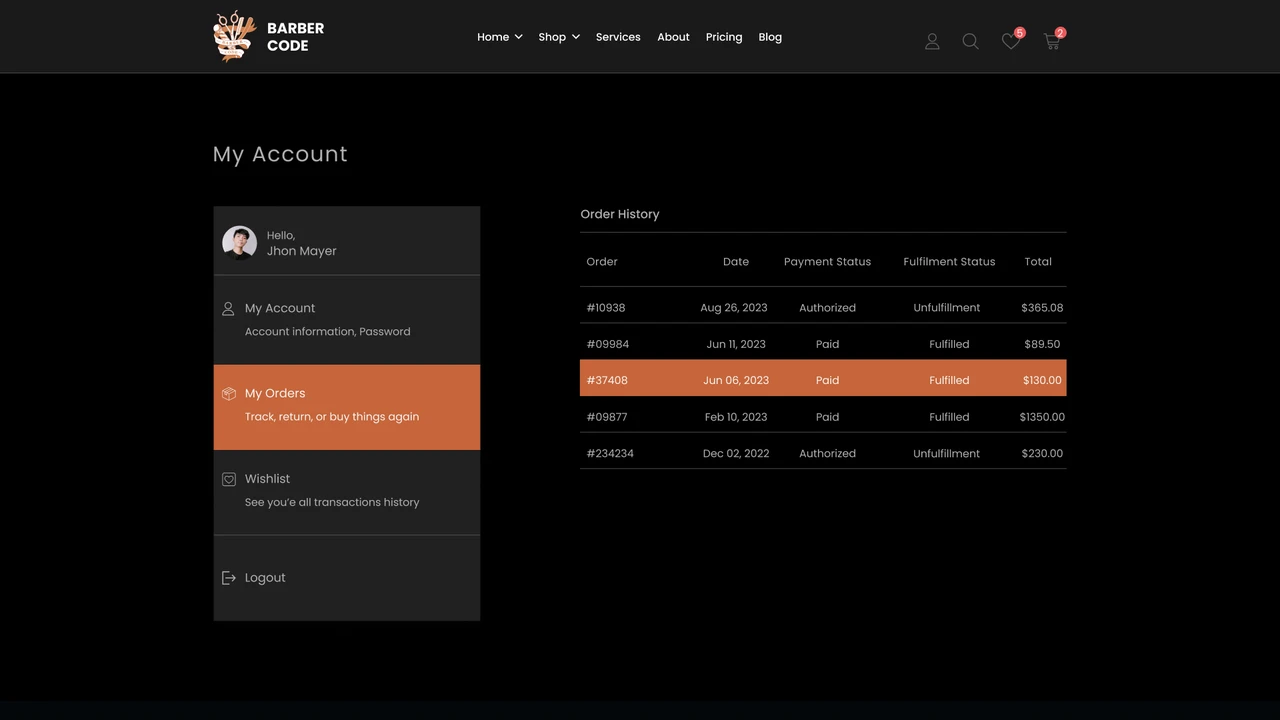
Task: Click See you're all transactions history text
Action: [x=332, y=502]
